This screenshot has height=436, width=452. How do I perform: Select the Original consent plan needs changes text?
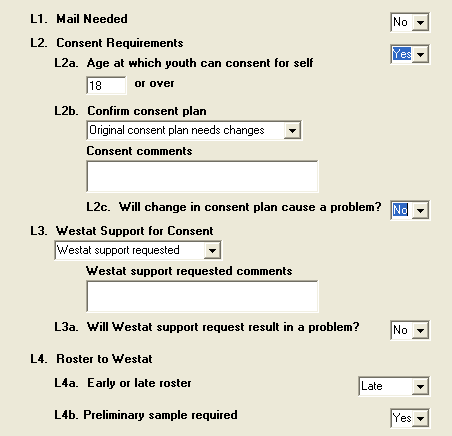(x=177, y=130)
